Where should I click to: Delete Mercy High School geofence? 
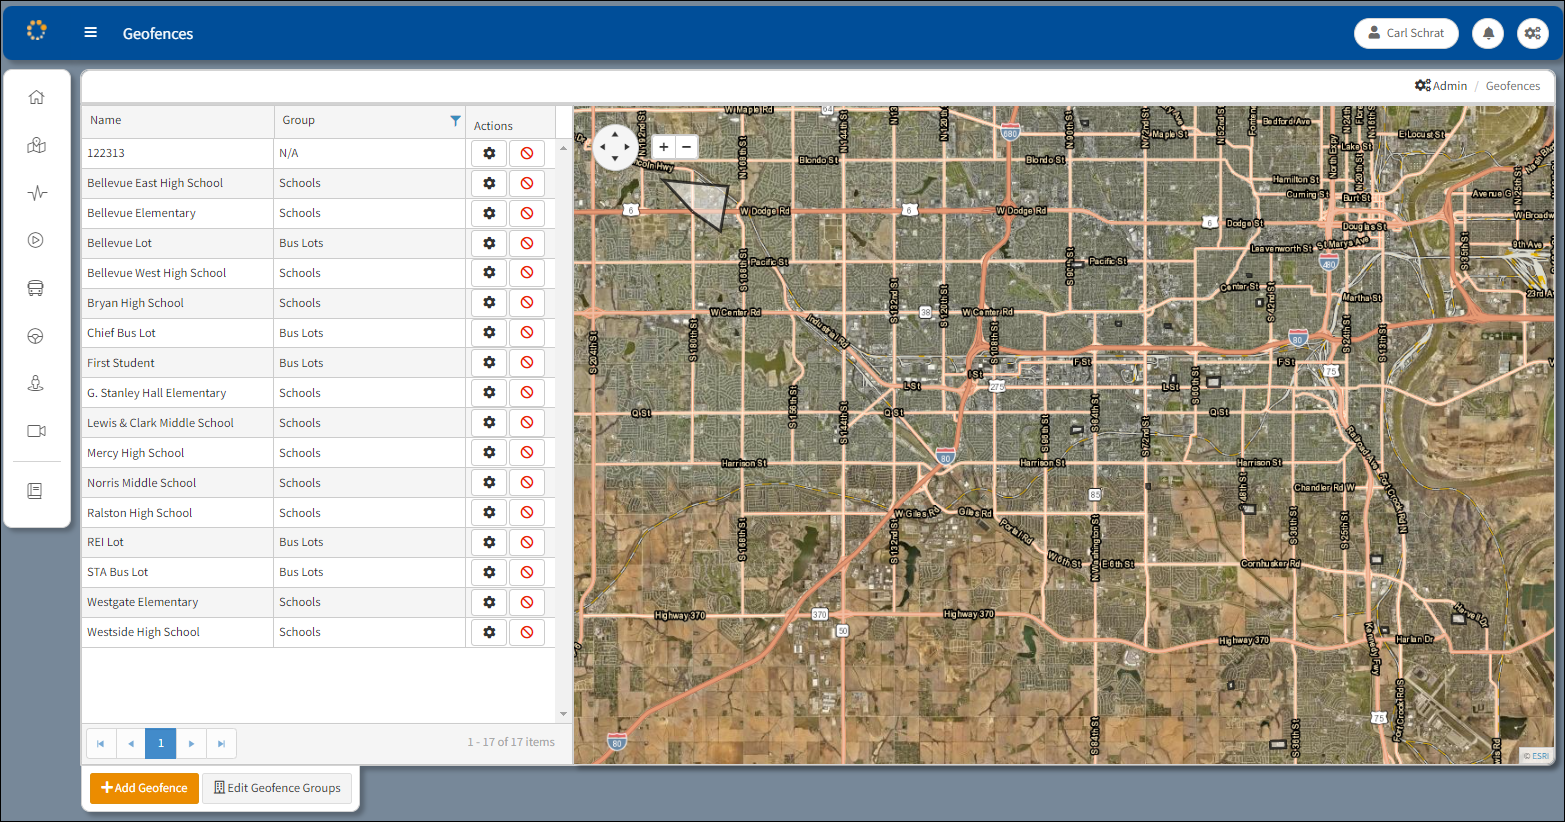pyautogui.click(x=527, y=452)
